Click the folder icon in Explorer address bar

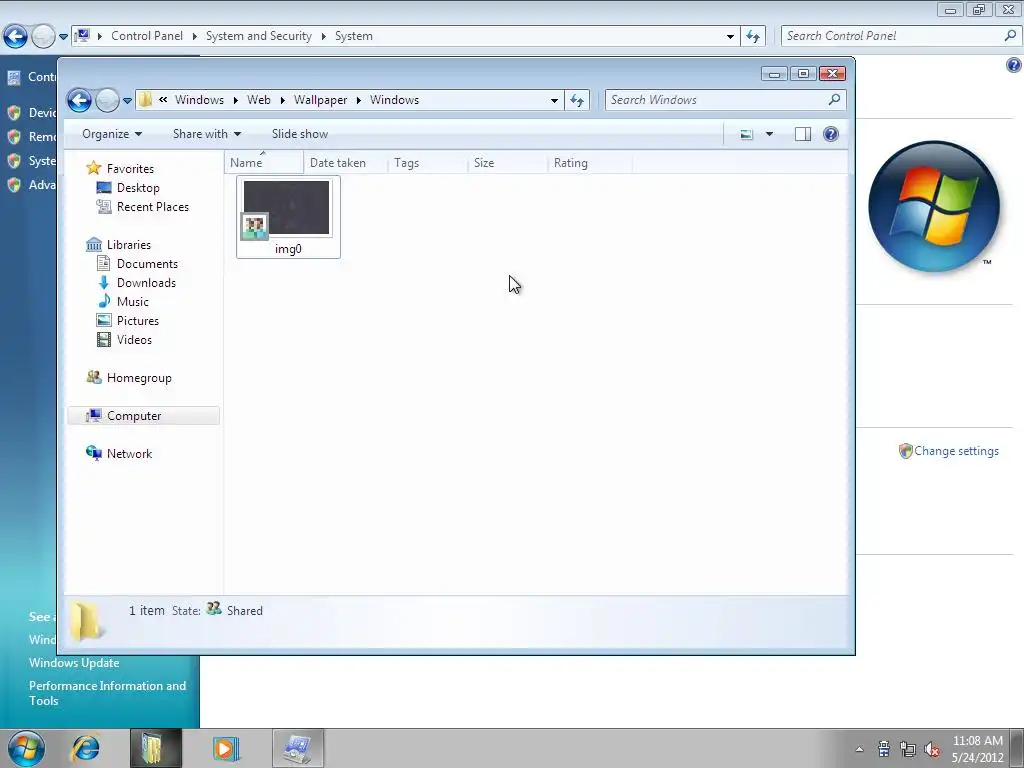pyautogui.click(x=146, y=99)
